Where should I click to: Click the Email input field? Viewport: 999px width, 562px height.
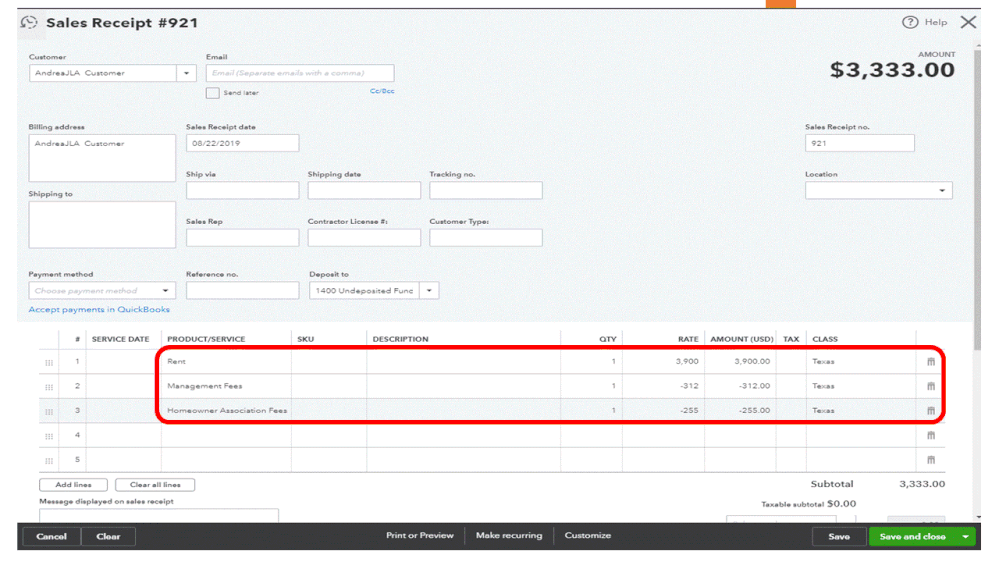tap(300, 73)
